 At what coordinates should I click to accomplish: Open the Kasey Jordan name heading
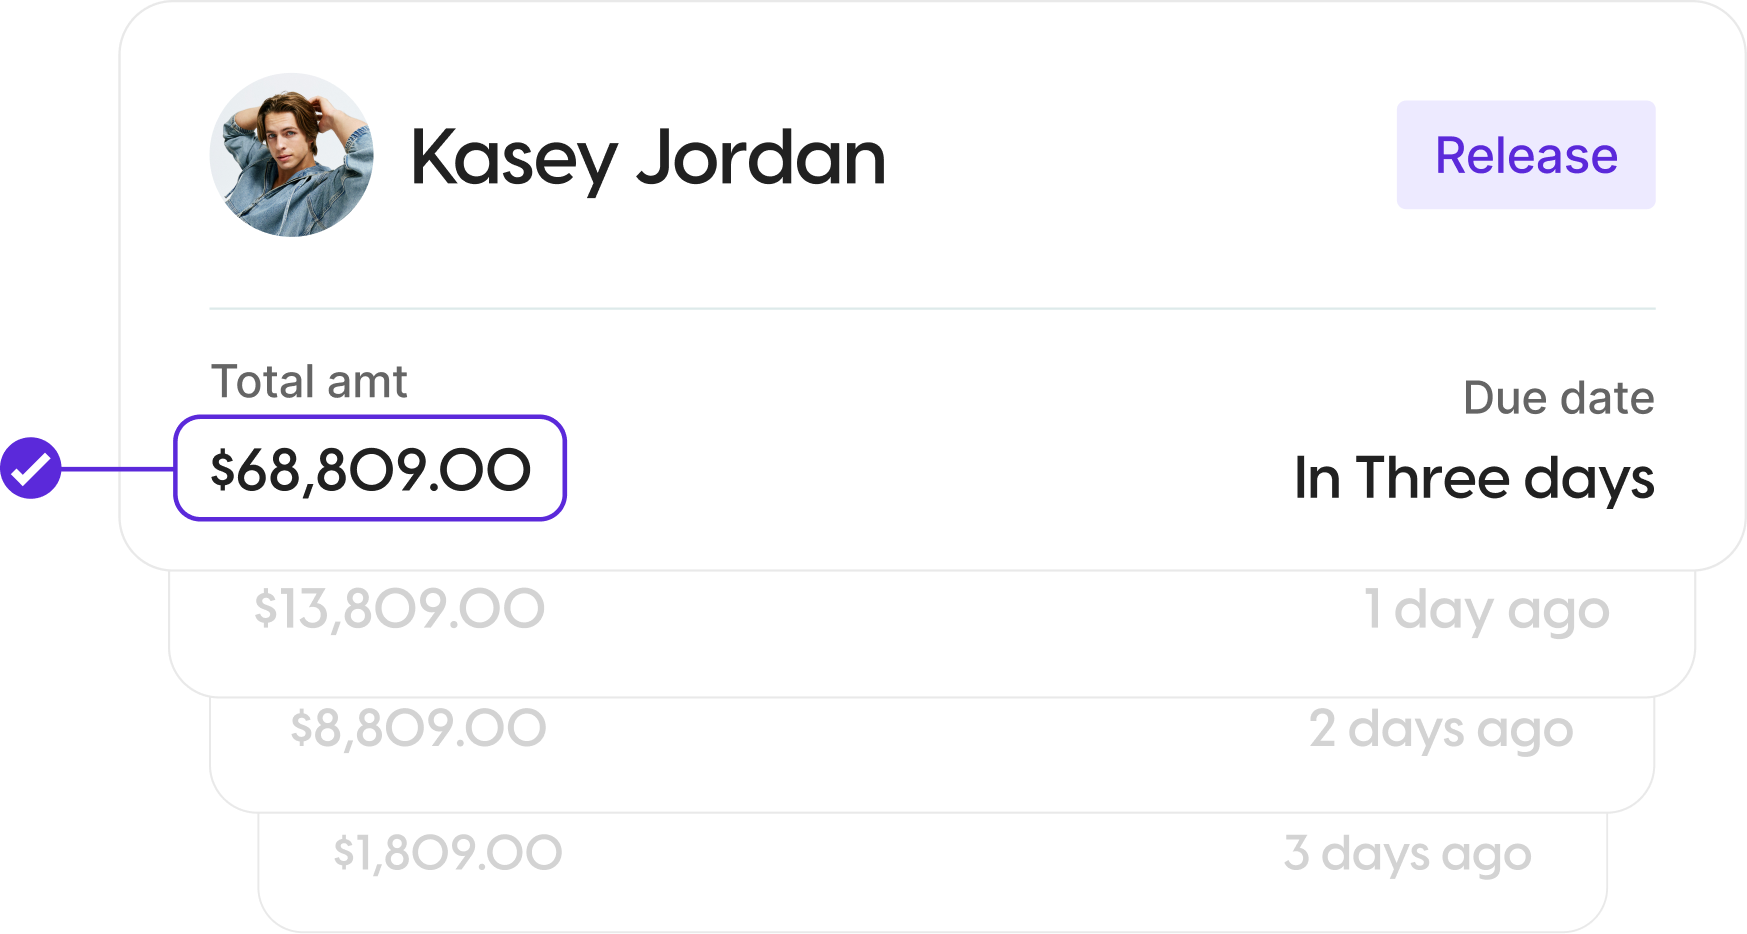coord(648,158)
